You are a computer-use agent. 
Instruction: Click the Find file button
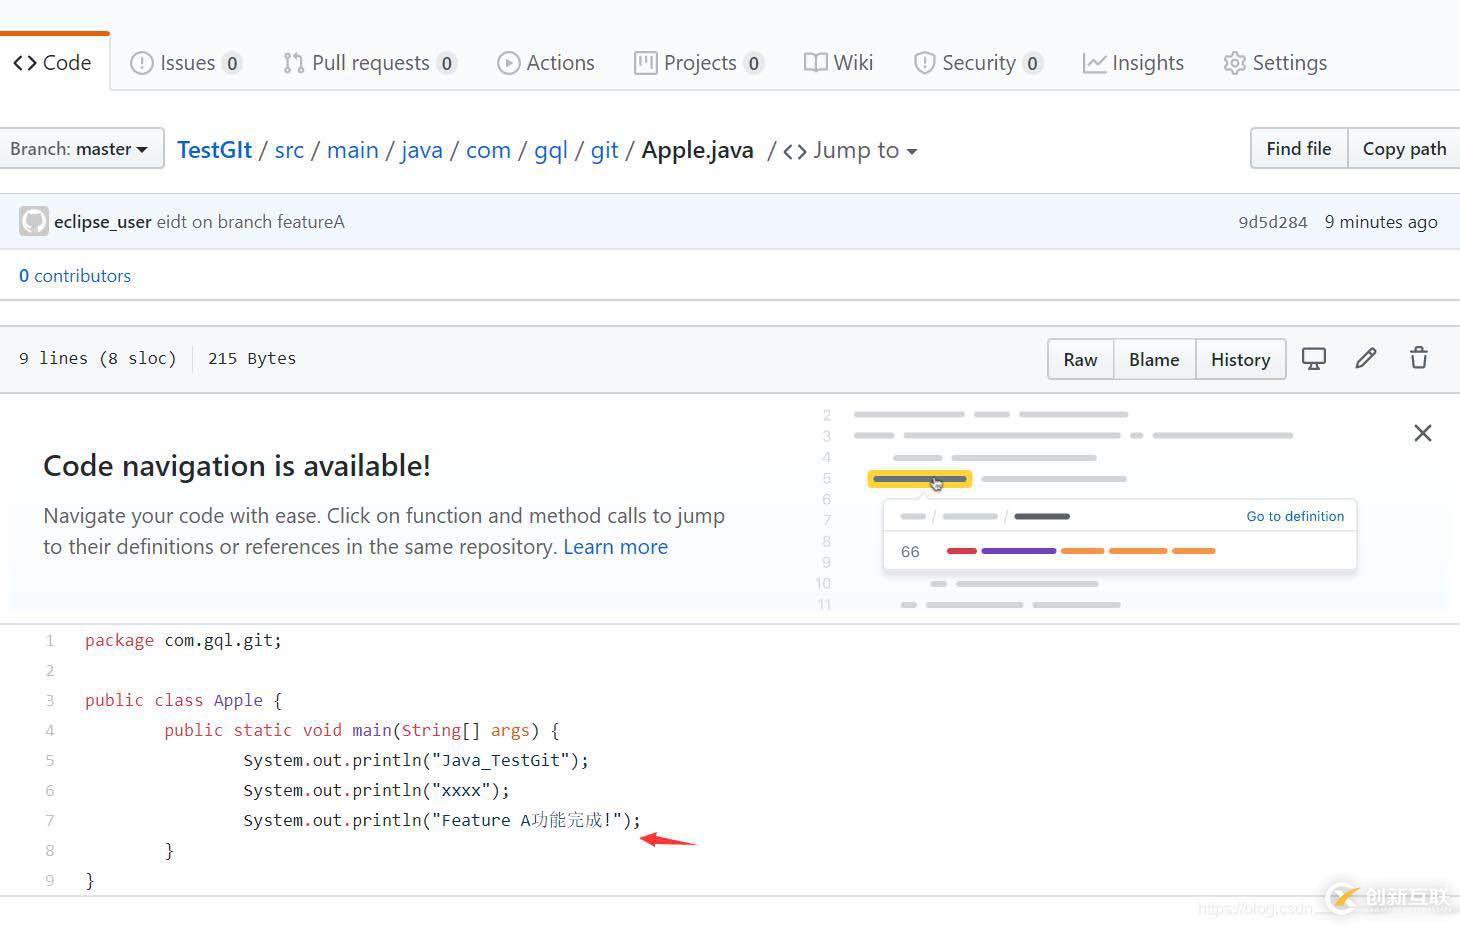1298,149
